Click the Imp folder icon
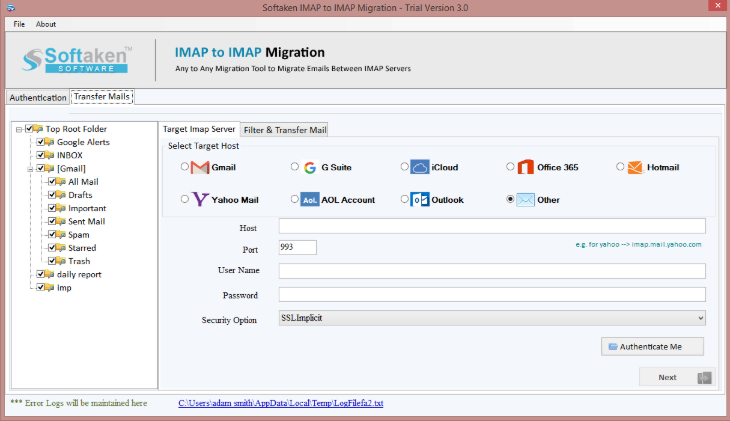Viewport: 730px width, 421px height. [49, 287]
